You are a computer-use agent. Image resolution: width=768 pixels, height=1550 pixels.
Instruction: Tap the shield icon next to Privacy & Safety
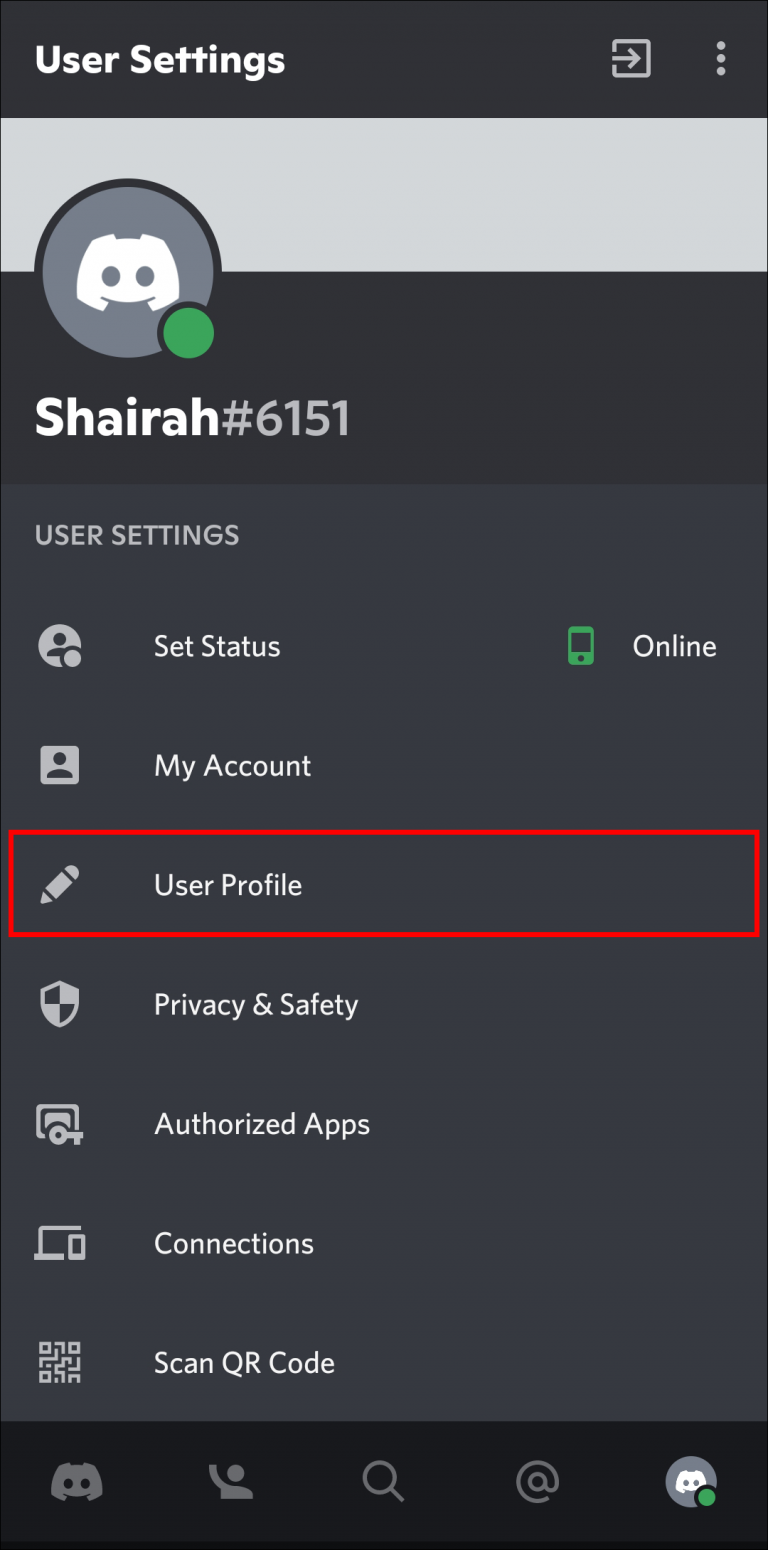[x=60, y=1004]
